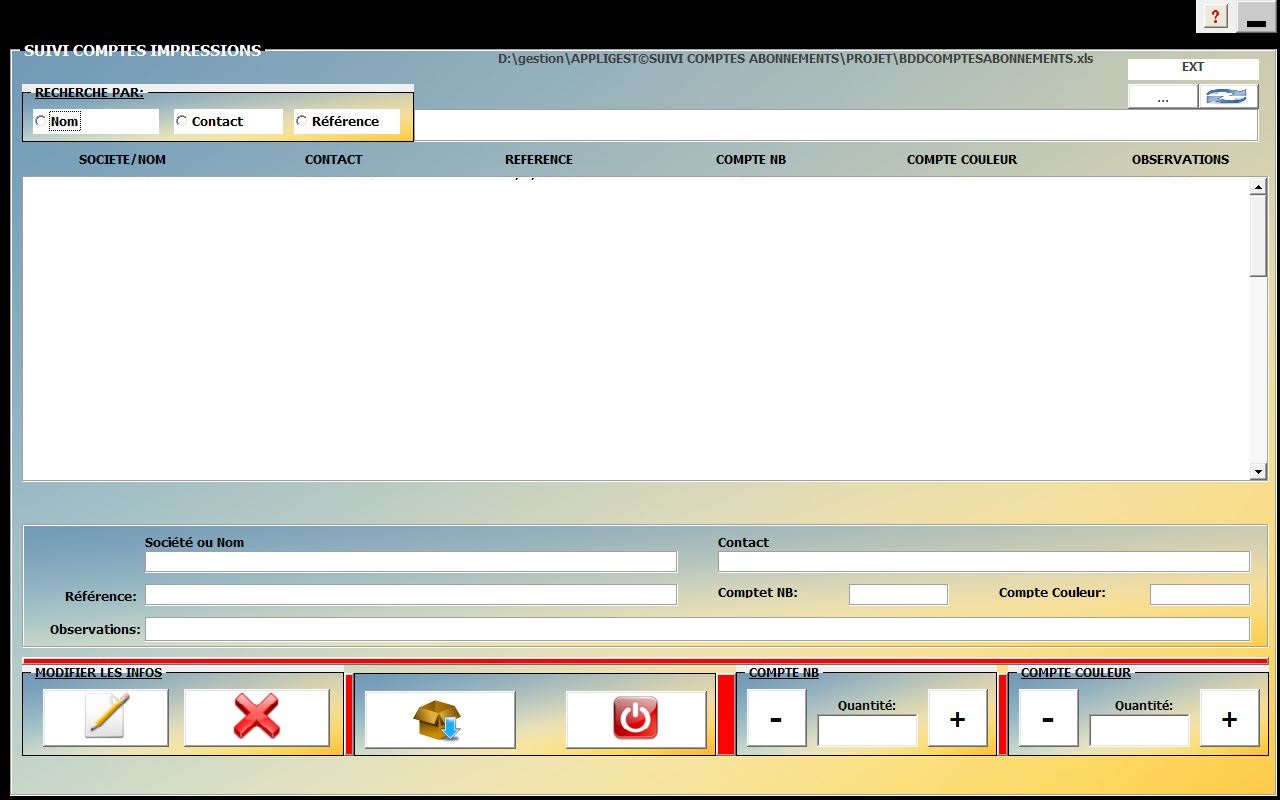Open the red question mark help icon
This screenshot has height=800, width=1280.
point(1215,16)
